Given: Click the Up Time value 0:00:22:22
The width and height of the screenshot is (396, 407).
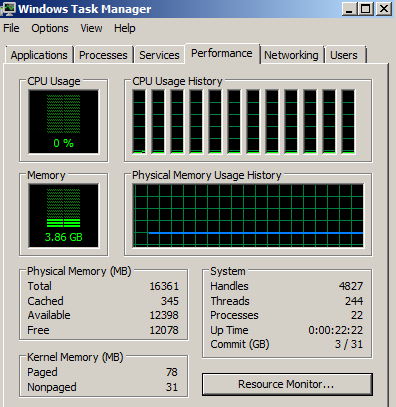Looking at the screenshot, I should pyautogui.click(x=336, y=330).
